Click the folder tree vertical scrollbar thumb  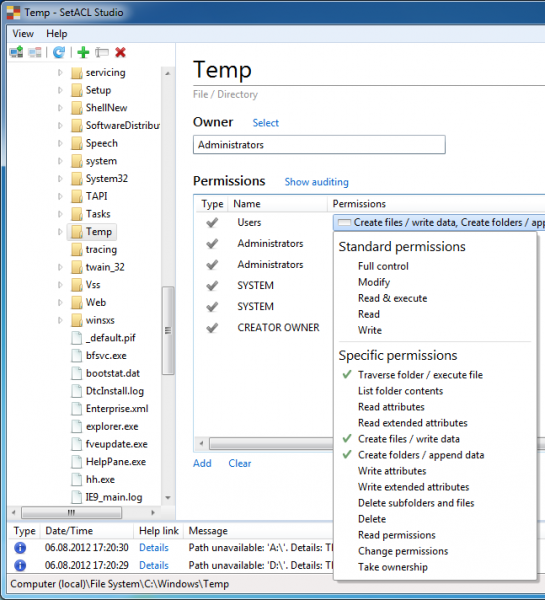[x=168, y=331]
